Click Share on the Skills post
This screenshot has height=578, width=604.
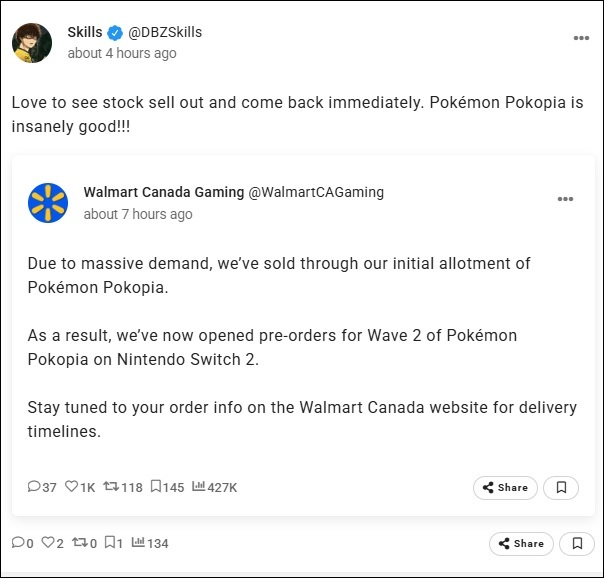click(x=521, y=544)
